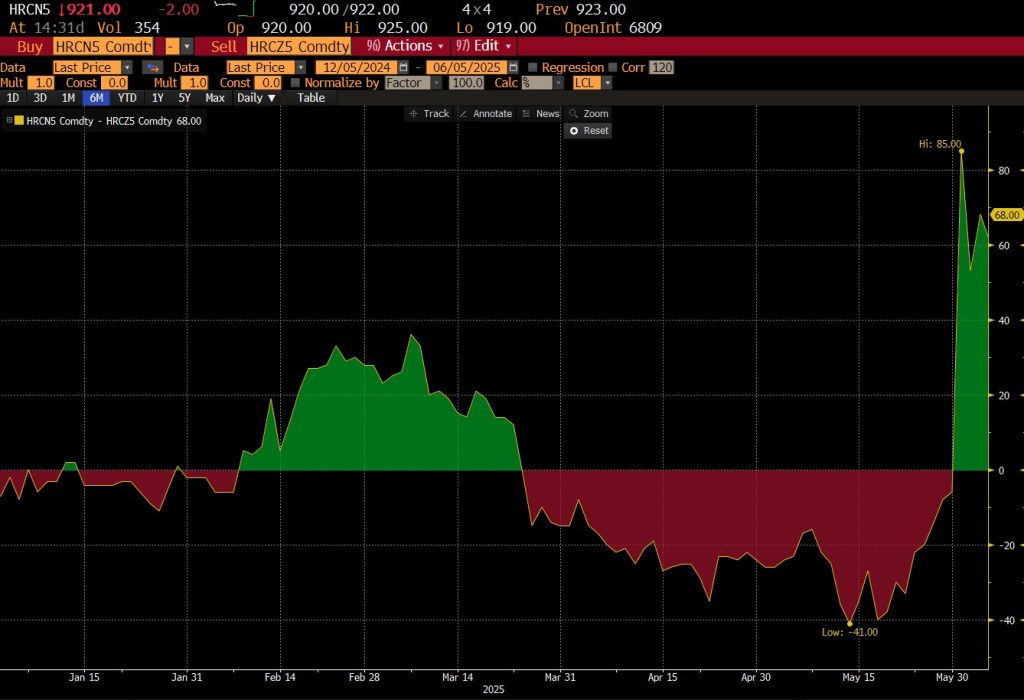
Task: Open the Daily periodicity dropdown
Action: coord(256,98)
